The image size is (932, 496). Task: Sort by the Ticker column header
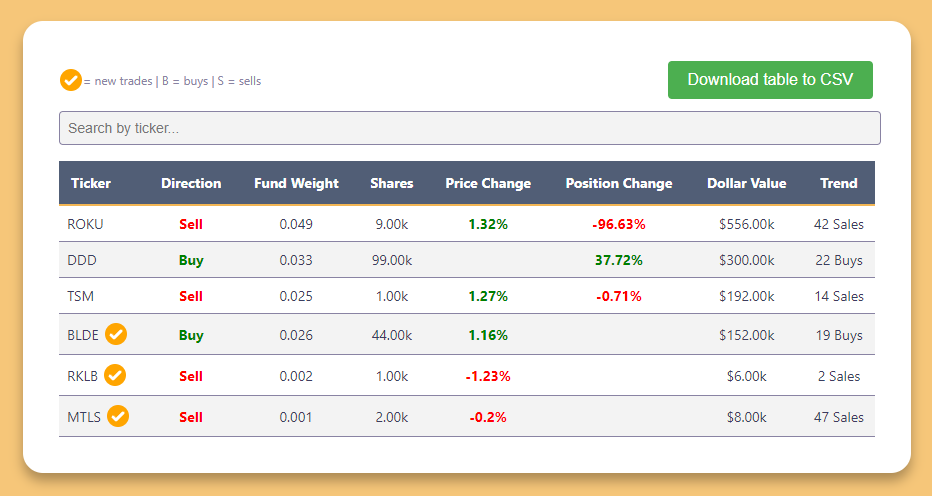91,183
